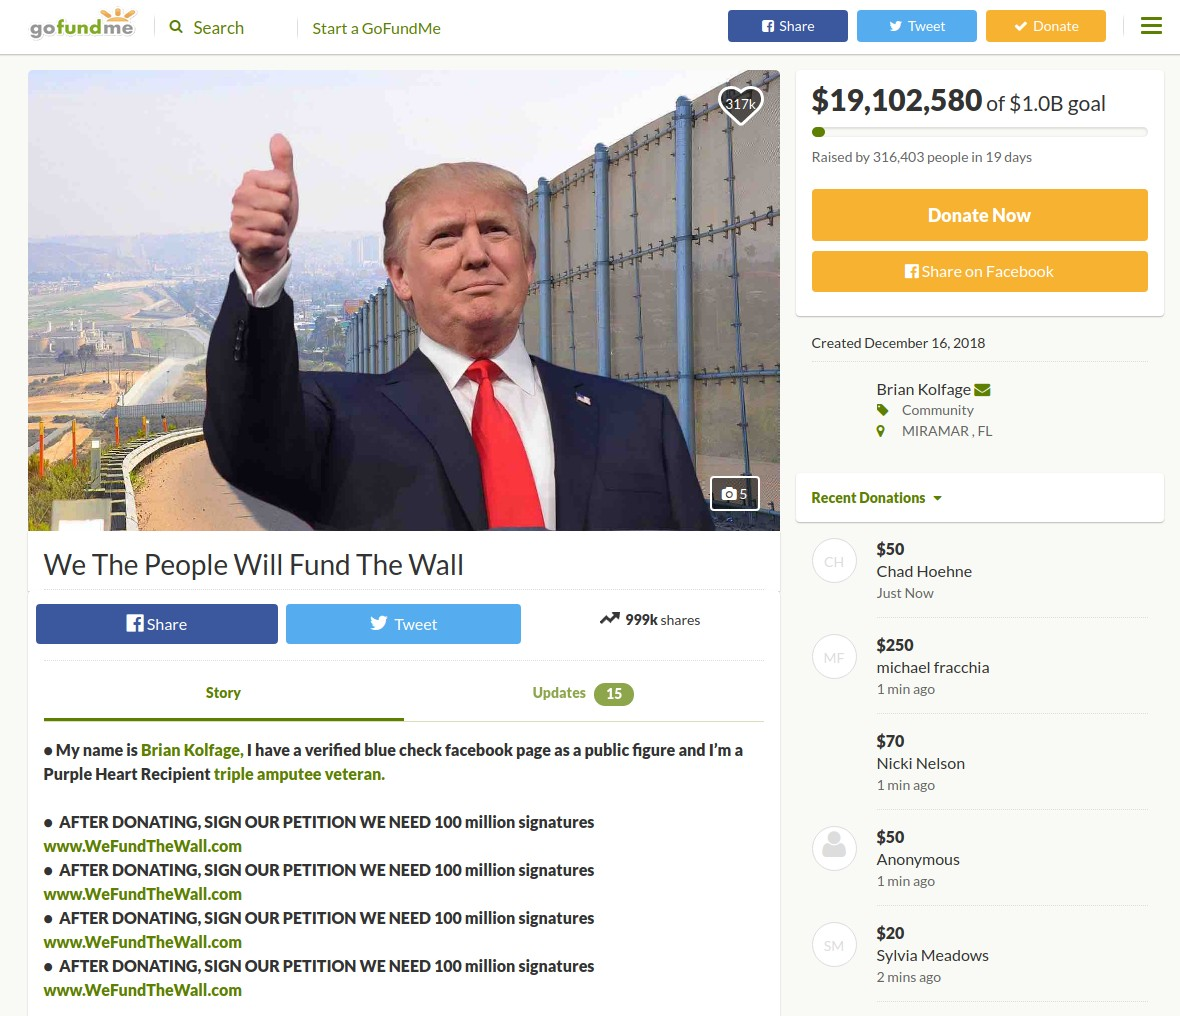Click the header Tweet button

(x=917, y=26)
